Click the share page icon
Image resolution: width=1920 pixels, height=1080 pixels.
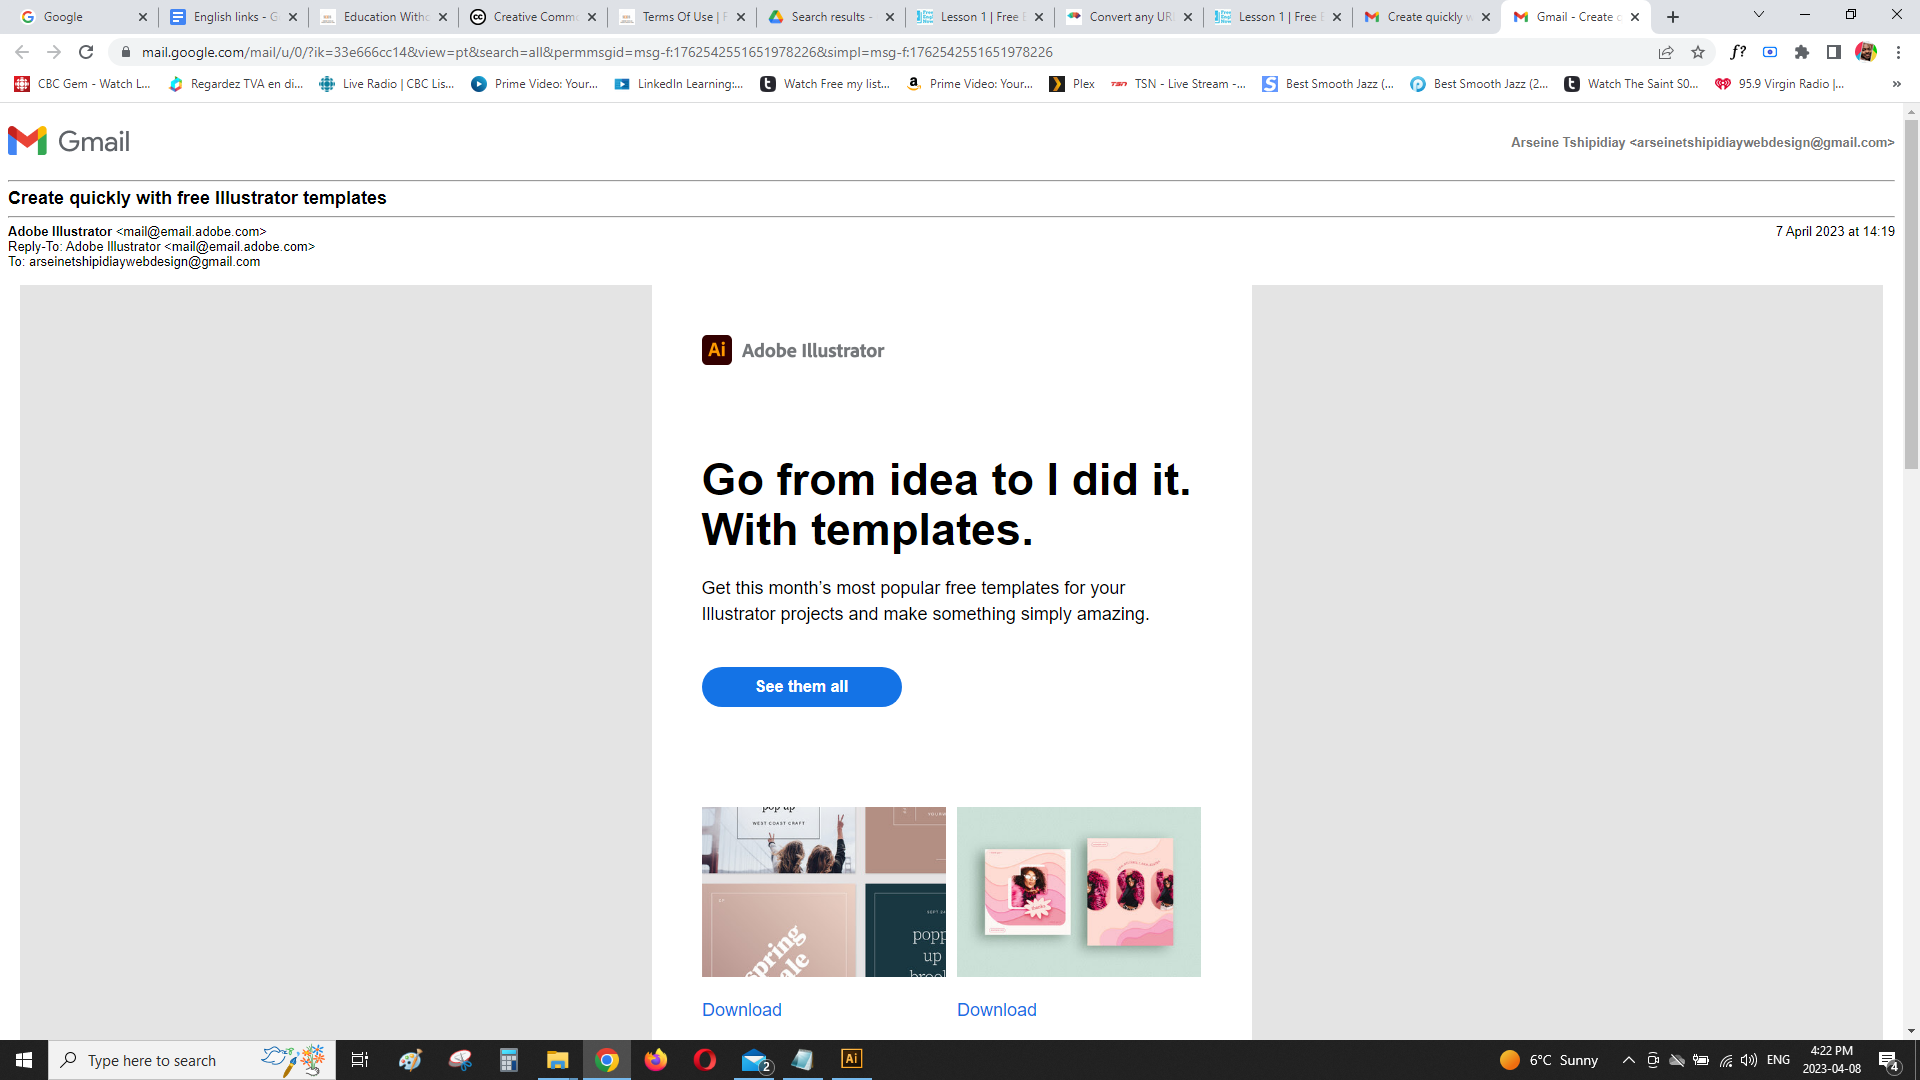click(x=1666, y=52)
